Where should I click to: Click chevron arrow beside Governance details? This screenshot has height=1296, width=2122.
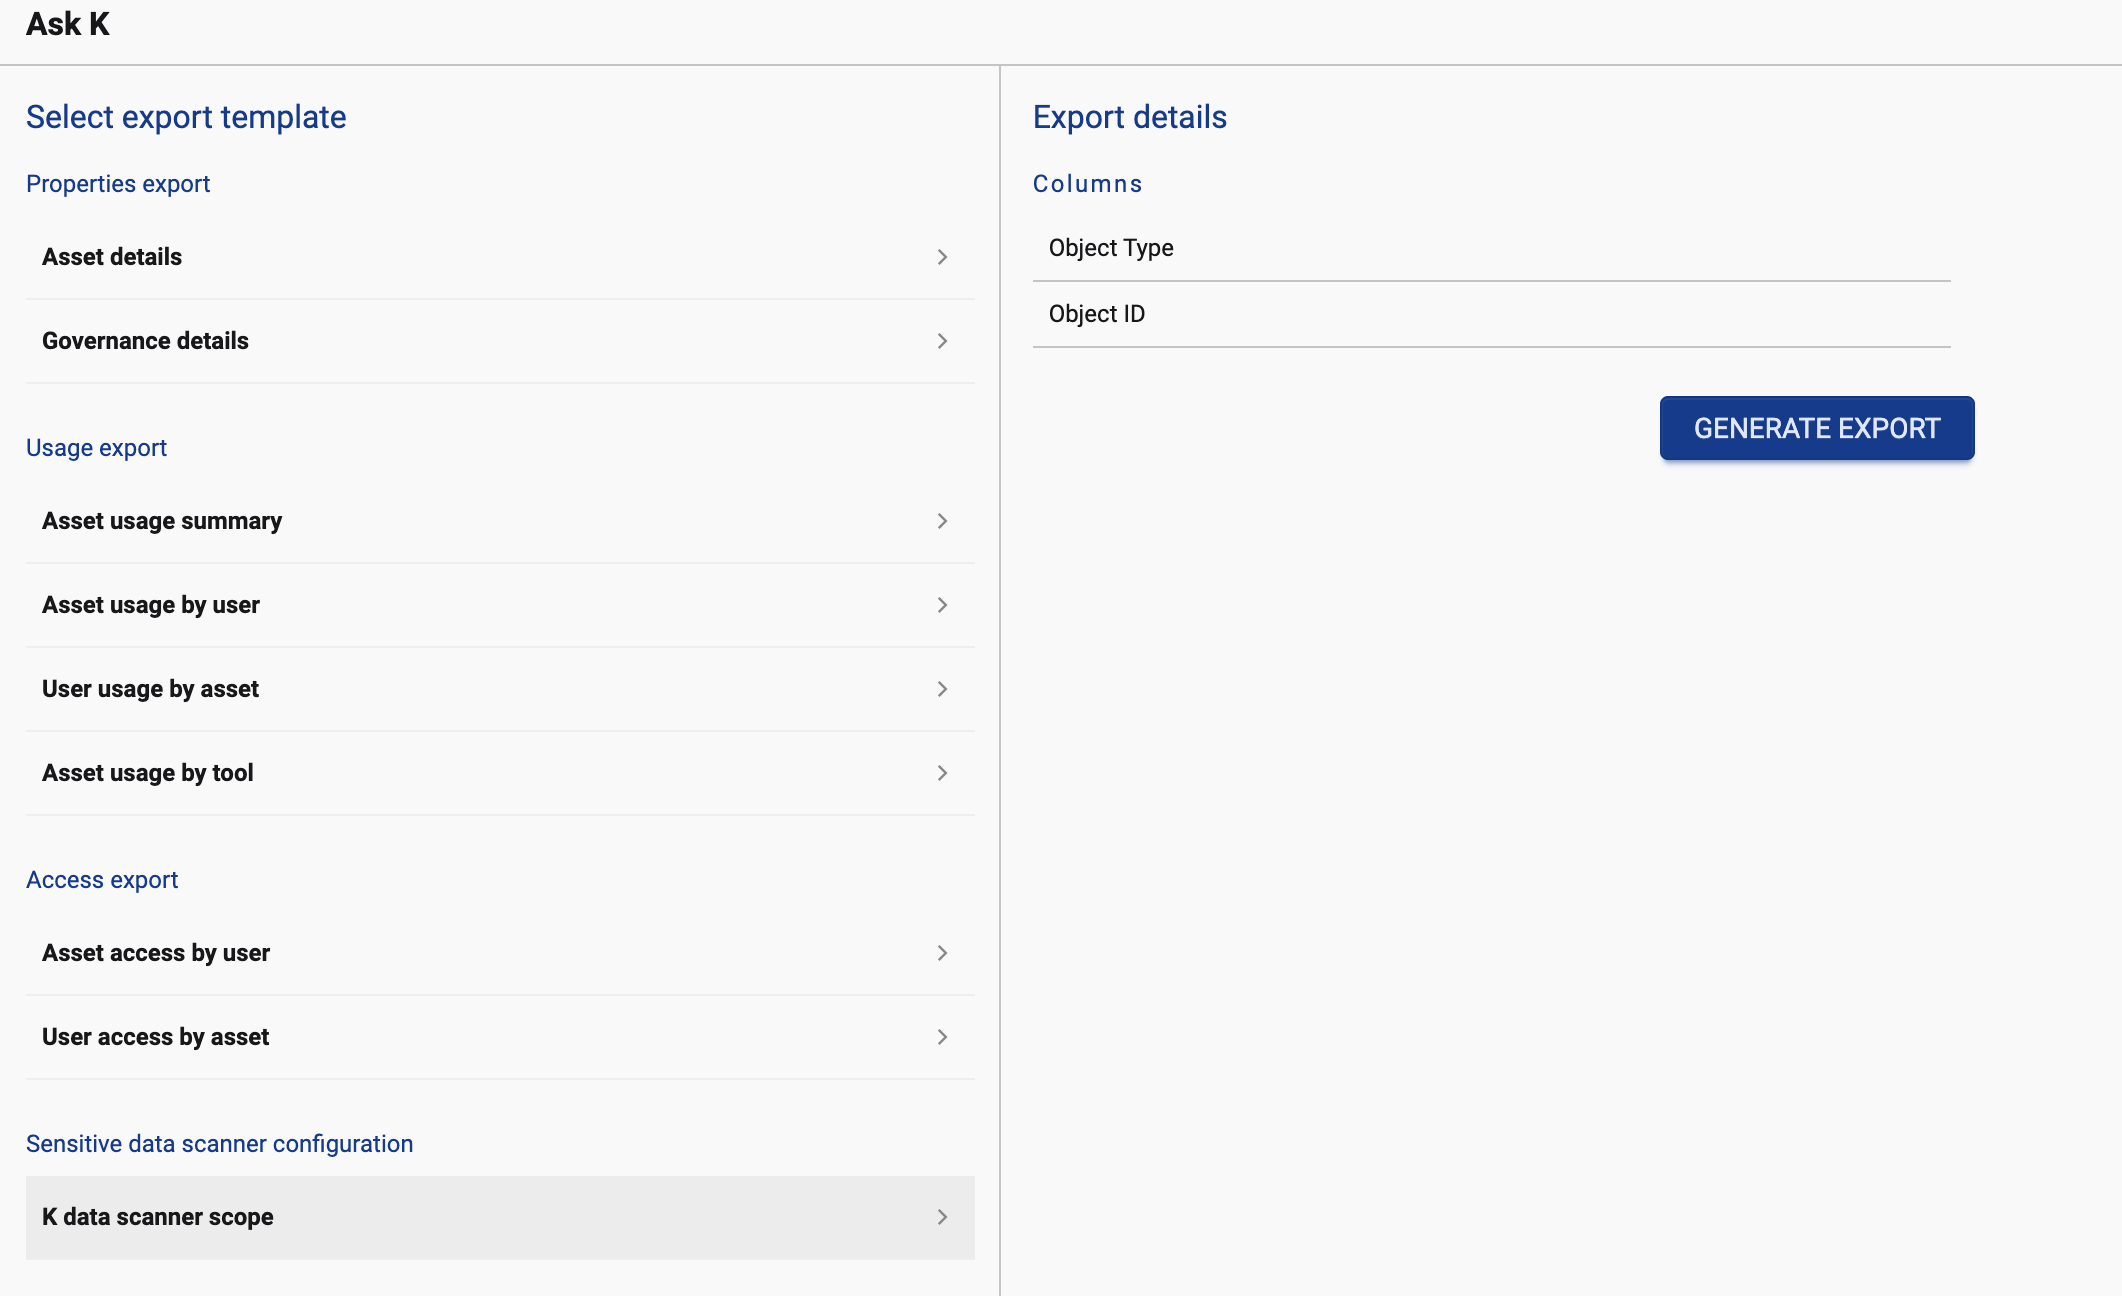pos(942,341)
